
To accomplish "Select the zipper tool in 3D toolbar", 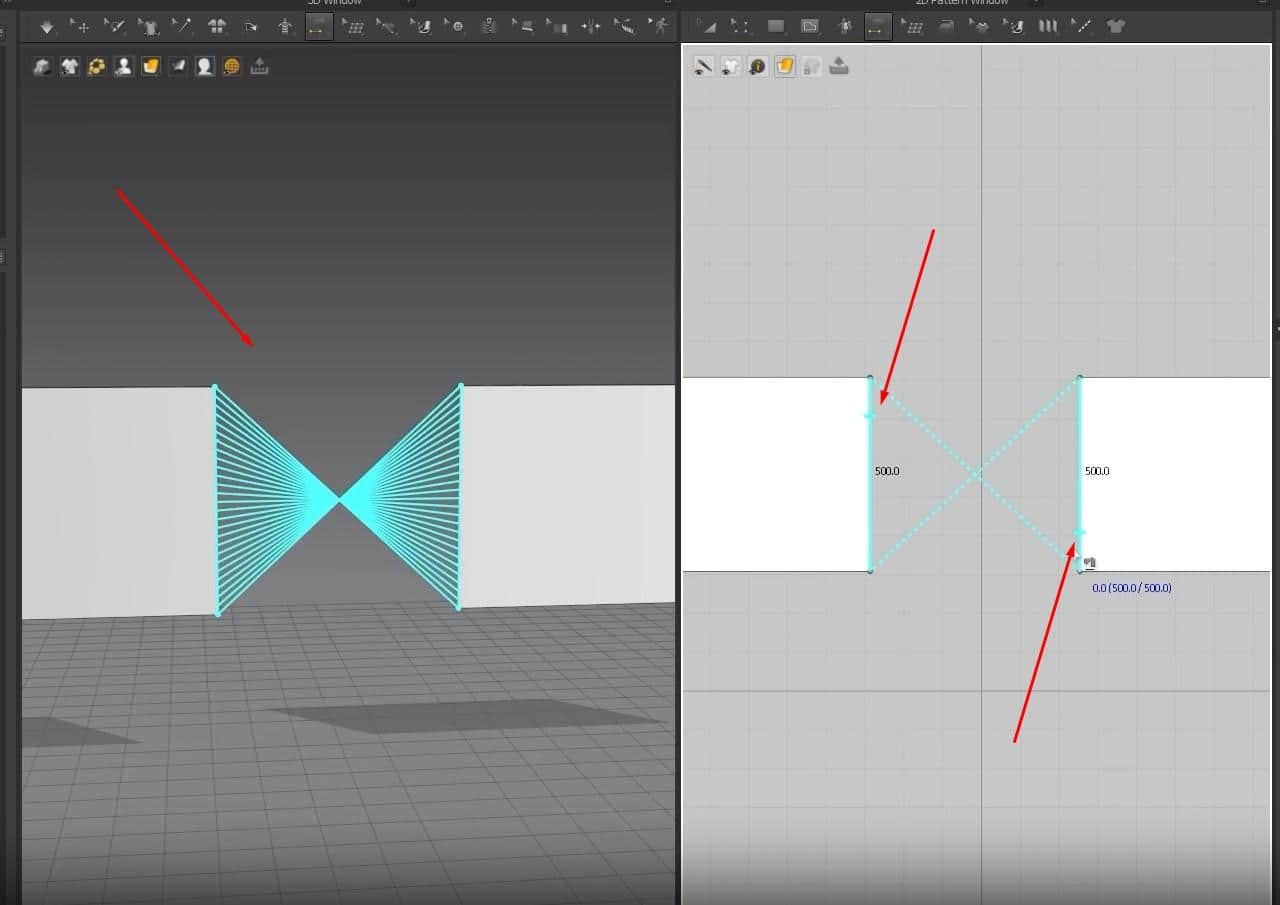I will (x=489, y=27).
